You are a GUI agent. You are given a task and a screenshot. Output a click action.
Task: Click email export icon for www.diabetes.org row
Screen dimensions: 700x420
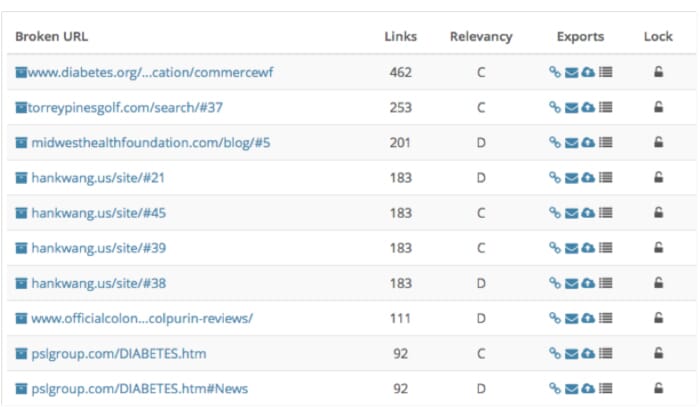pyautogui.click(x=571, y=72)
